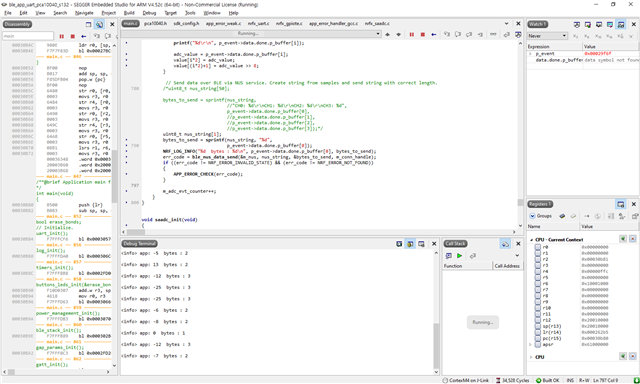Pause execution in Disassembly panel toolbar
640x384 pixels.
62,36
